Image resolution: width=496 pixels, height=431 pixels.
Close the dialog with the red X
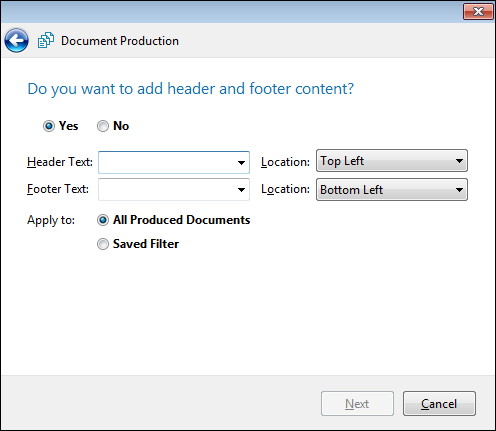[478, 12]
